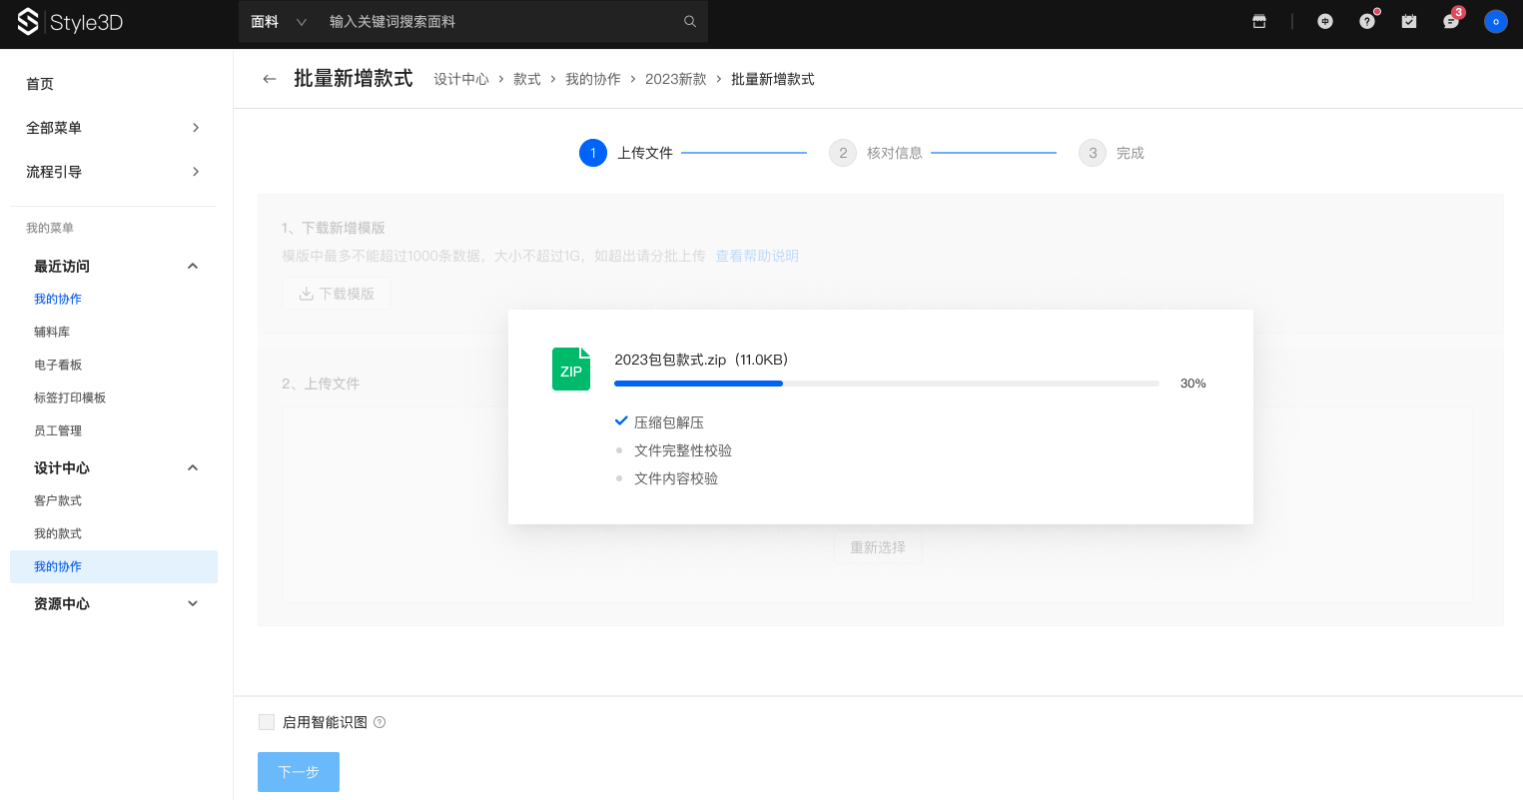Click the 下一步 button
Image resolution: width=1523 pixels, height=800 pixels.
pos(298,772)
